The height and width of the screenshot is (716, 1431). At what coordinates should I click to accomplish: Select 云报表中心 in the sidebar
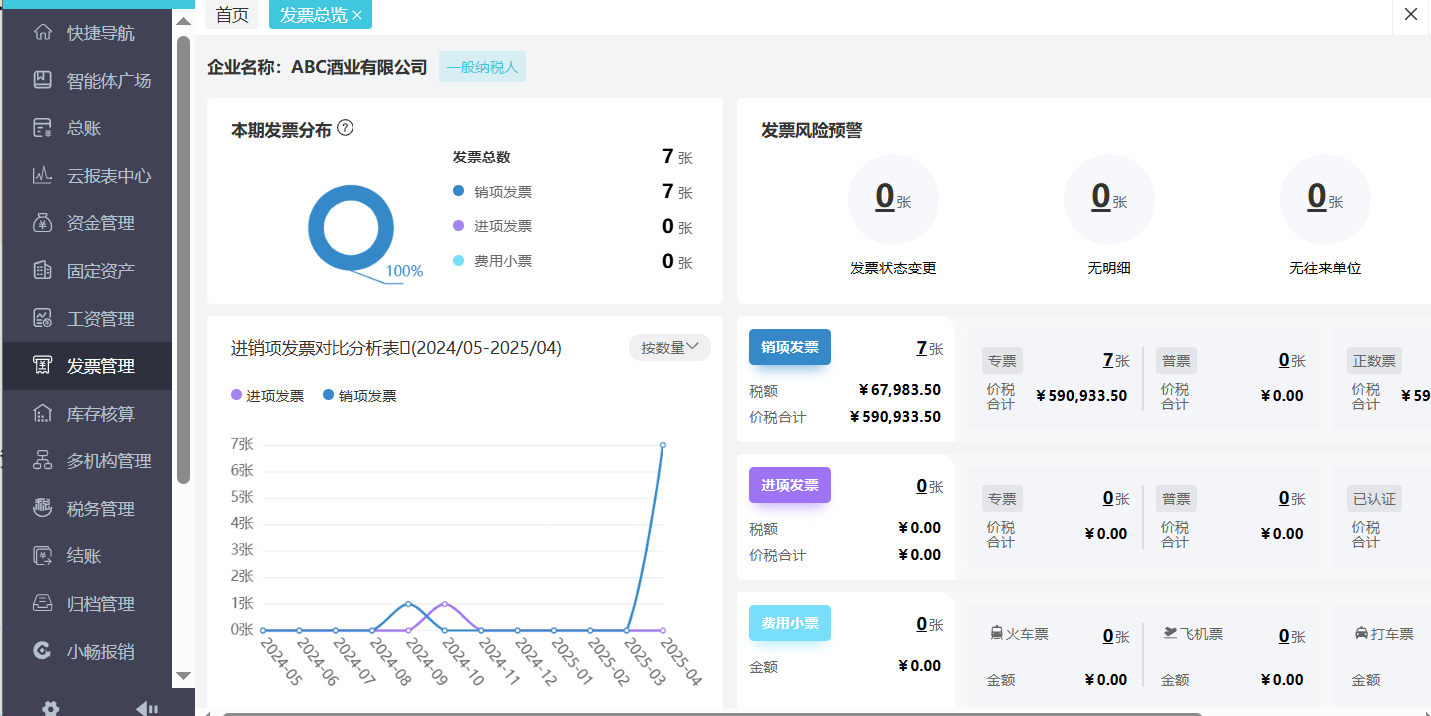click(87, 175)
